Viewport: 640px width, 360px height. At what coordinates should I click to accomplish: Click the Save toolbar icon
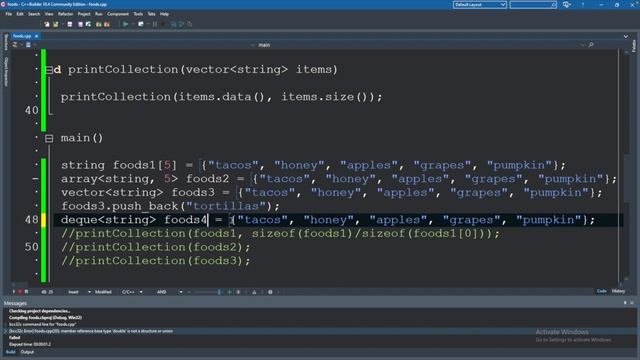coord(70,24)
